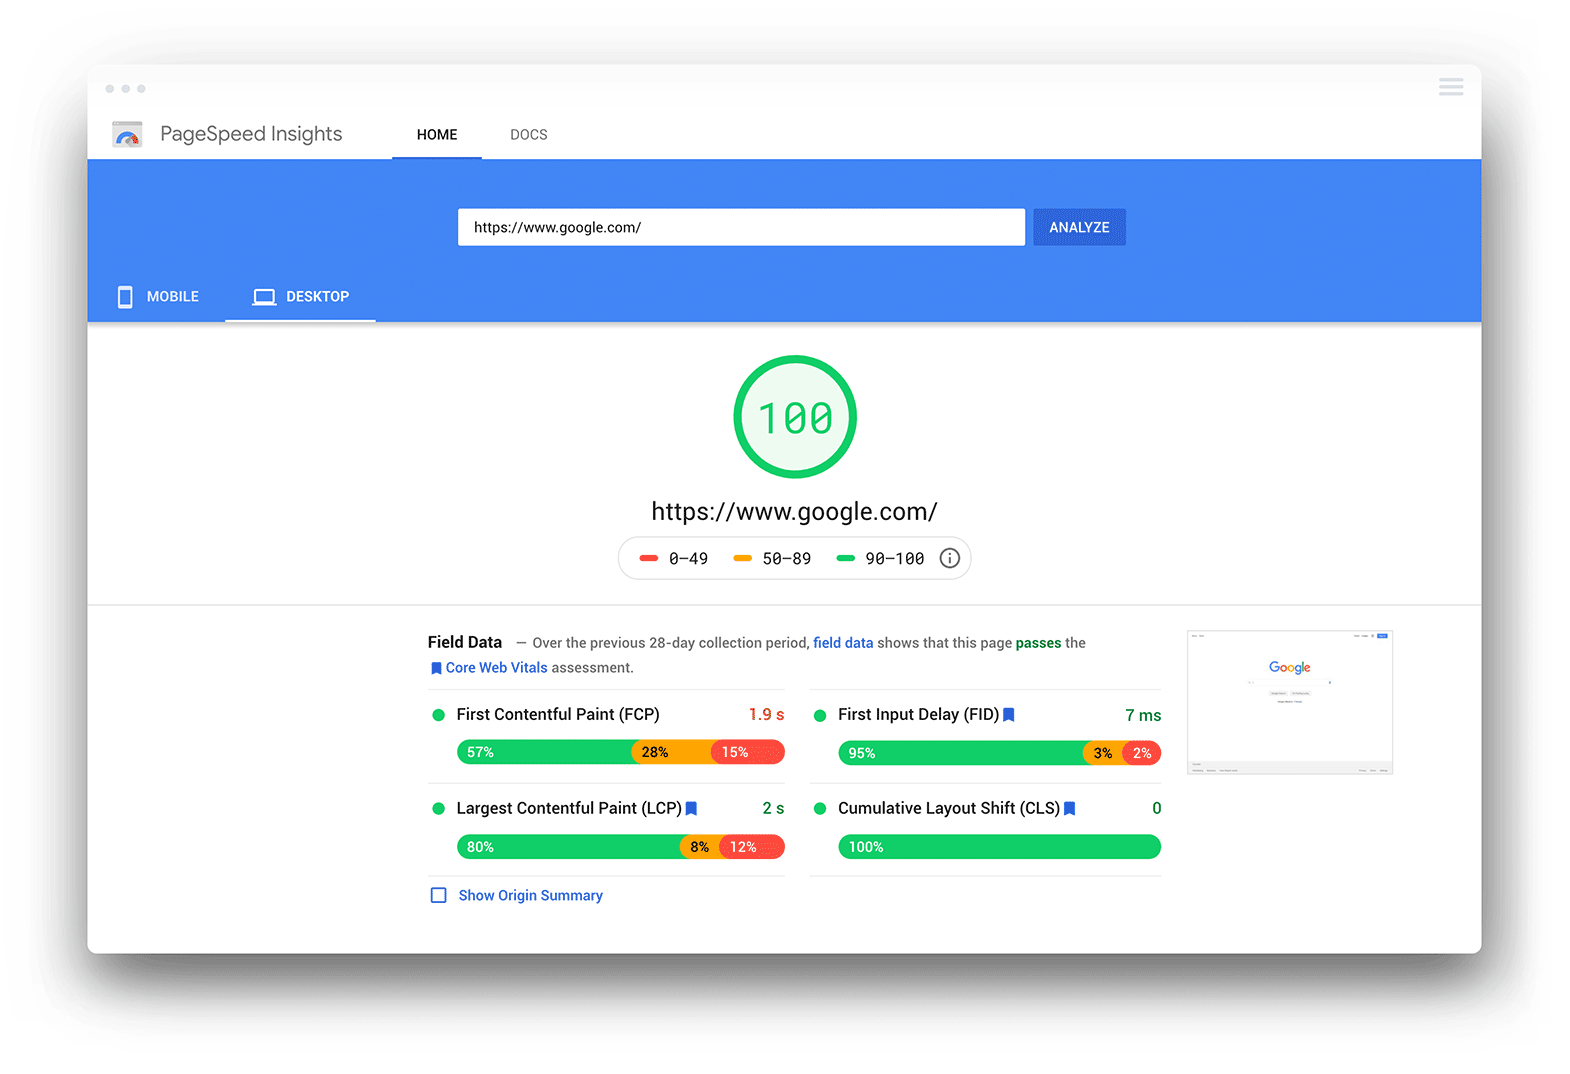
Task: Click the green 95% FID bar segment
Action: click(x=962, y=753)
